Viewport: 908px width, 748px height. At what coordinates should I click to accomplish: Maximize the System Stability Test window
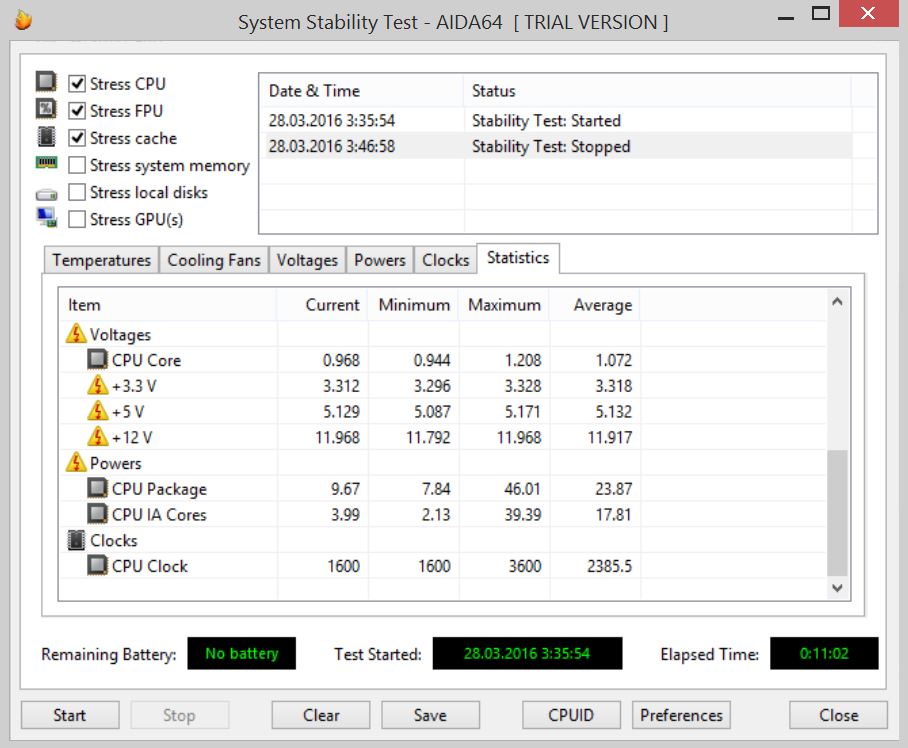(x=821, y=14)
